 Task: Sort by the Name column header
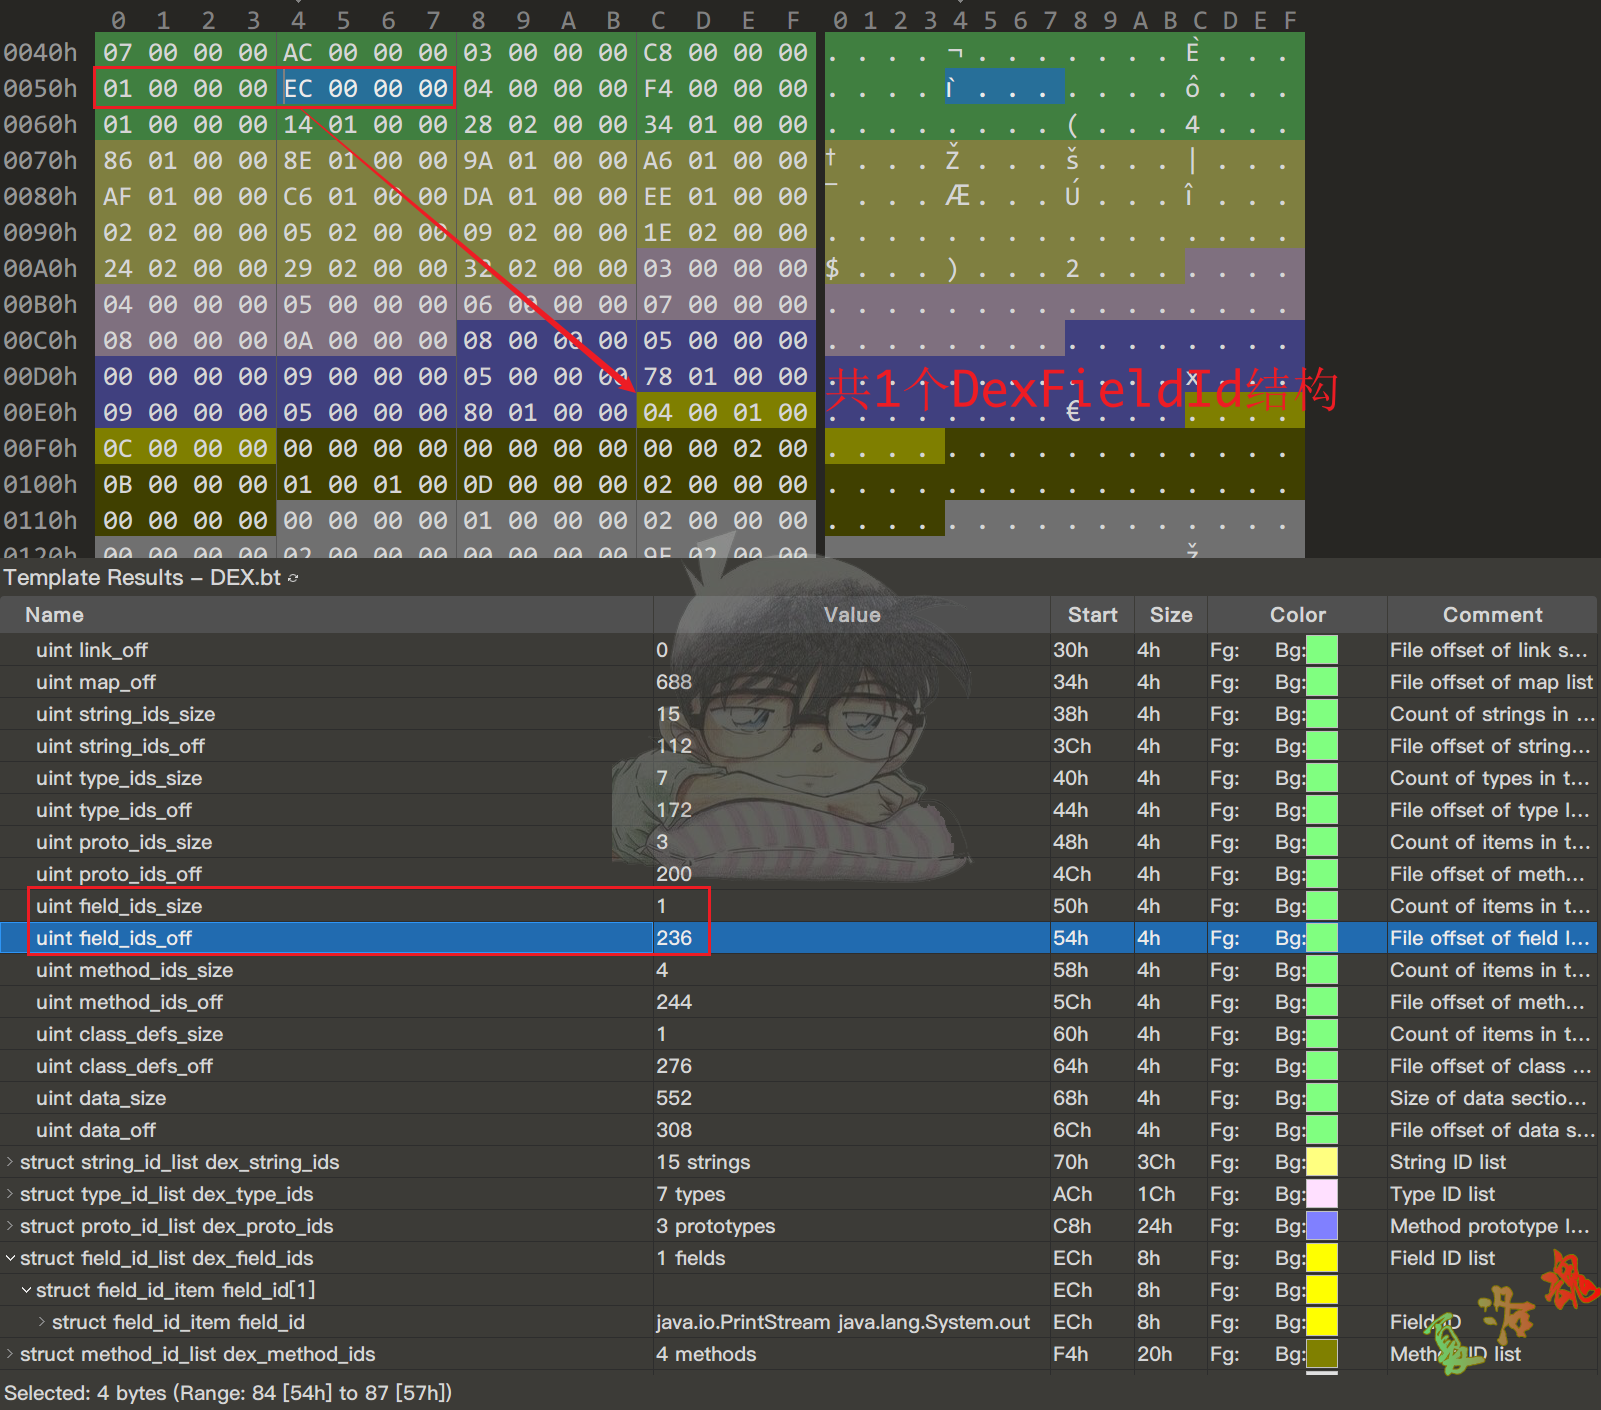pyautogui.click(x=54, y=615)
